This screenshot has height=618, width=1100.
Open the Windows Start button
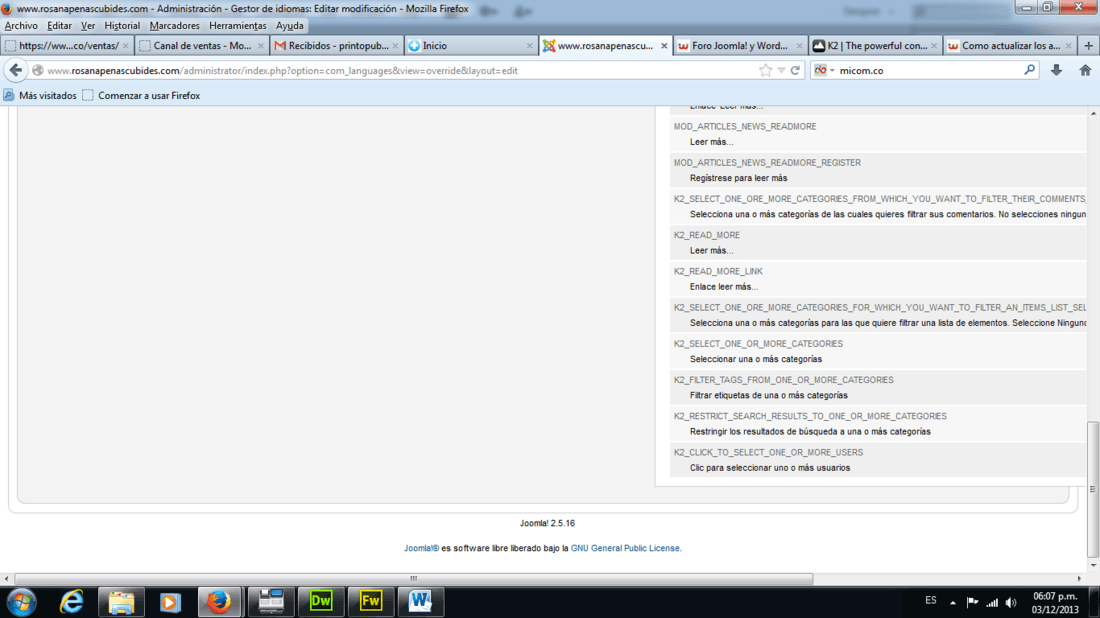pyautogui.click(x=22, y=603)
